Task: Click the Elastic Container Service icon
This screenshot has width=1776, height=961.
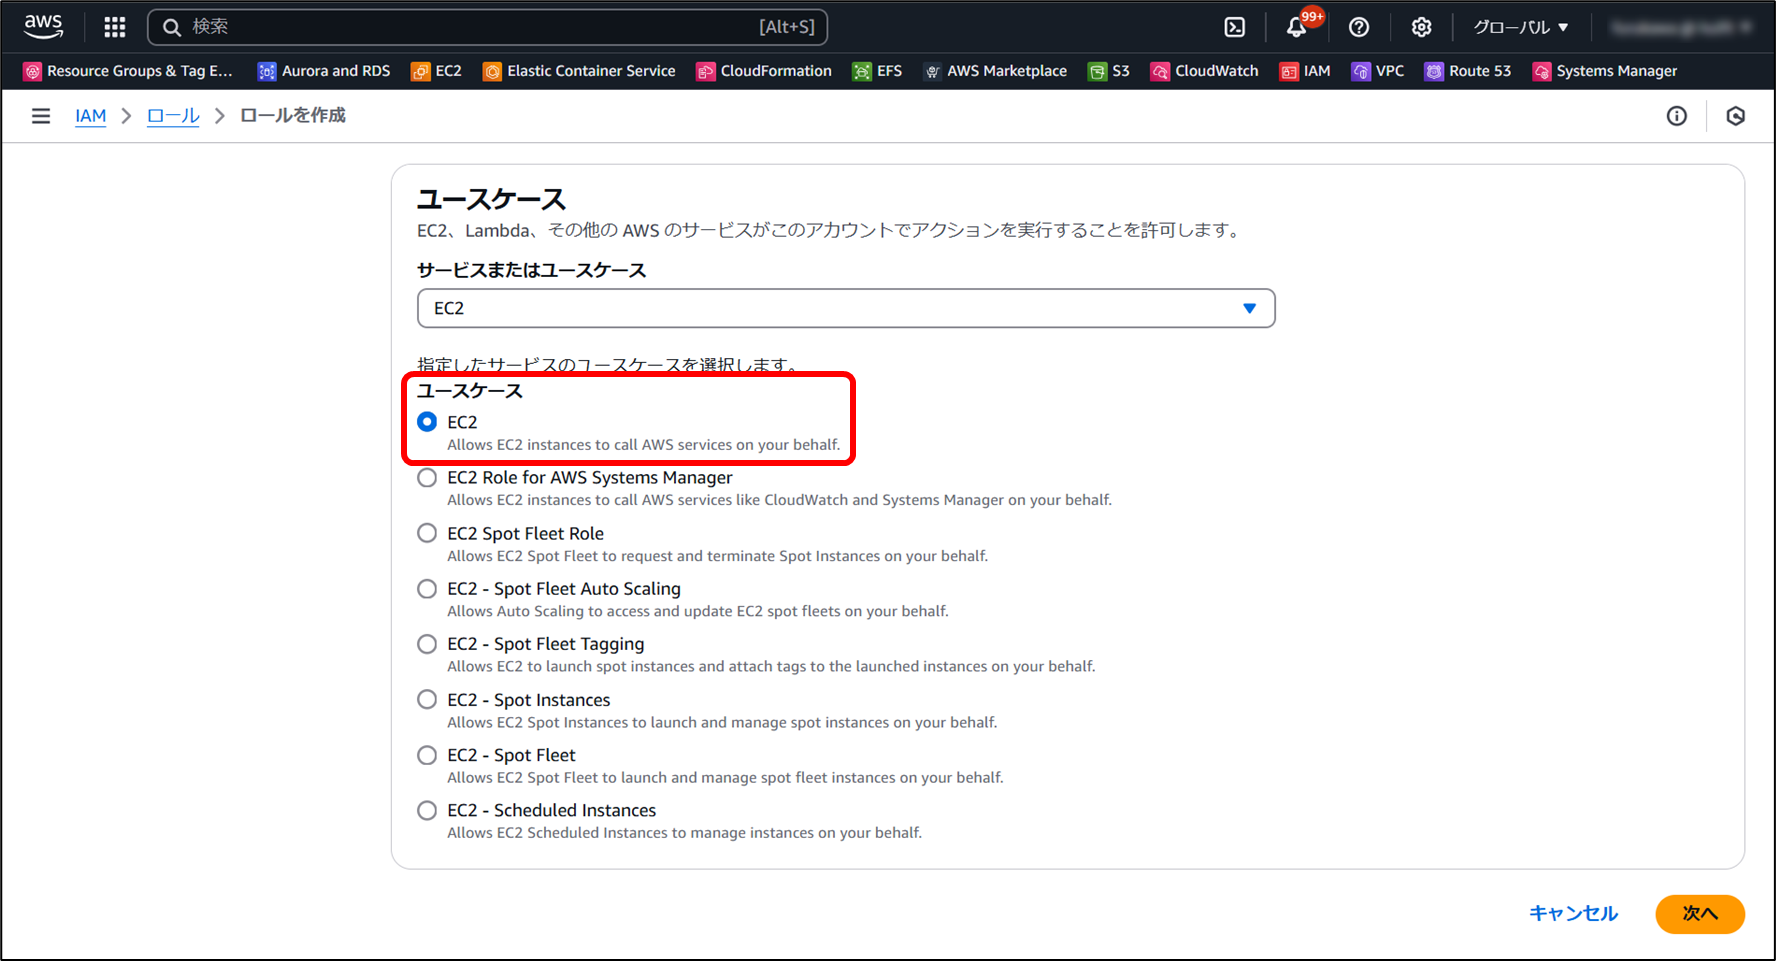Action: tap(492, 71)
